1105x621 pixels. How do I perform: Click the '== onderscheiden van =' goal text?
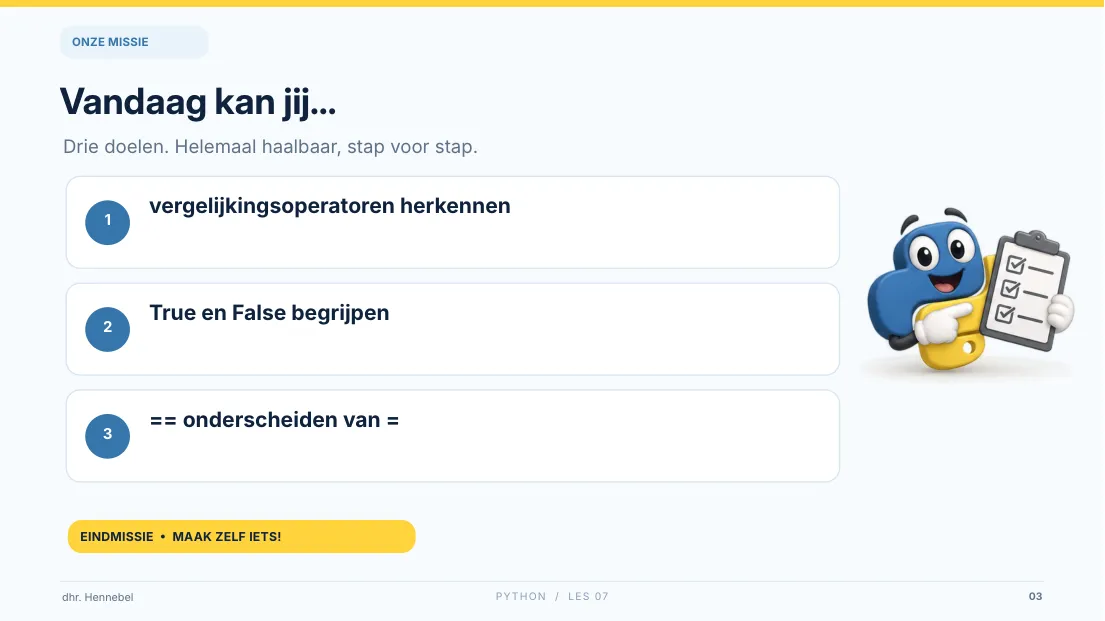[x=274, y=419]
